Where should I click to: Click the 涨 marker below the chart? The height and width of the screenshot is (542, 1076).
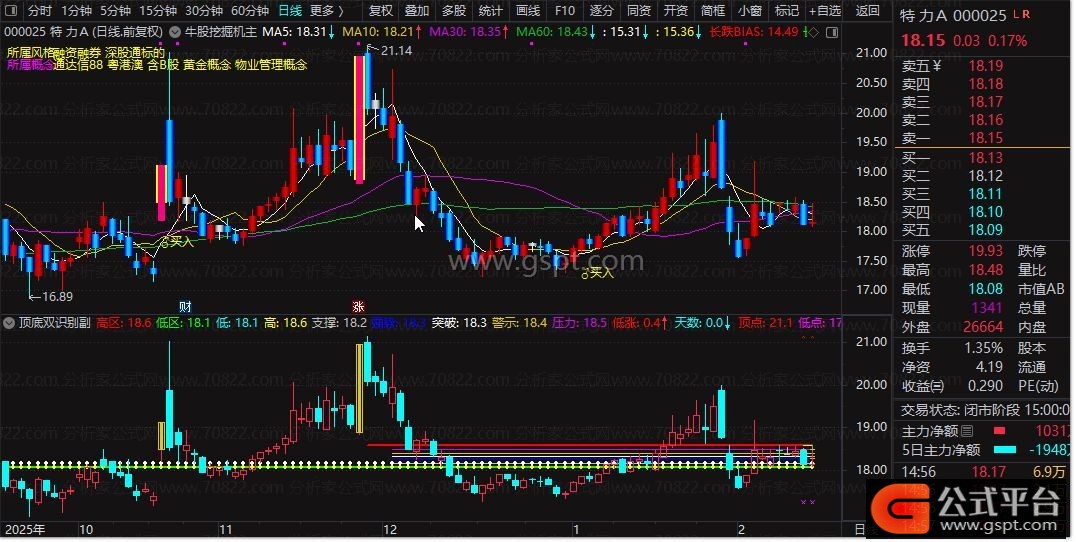coord(357,305)
